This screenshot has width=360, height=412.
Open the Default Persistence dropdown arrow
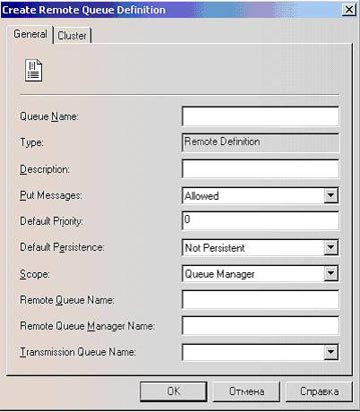(x=331, y=247)
